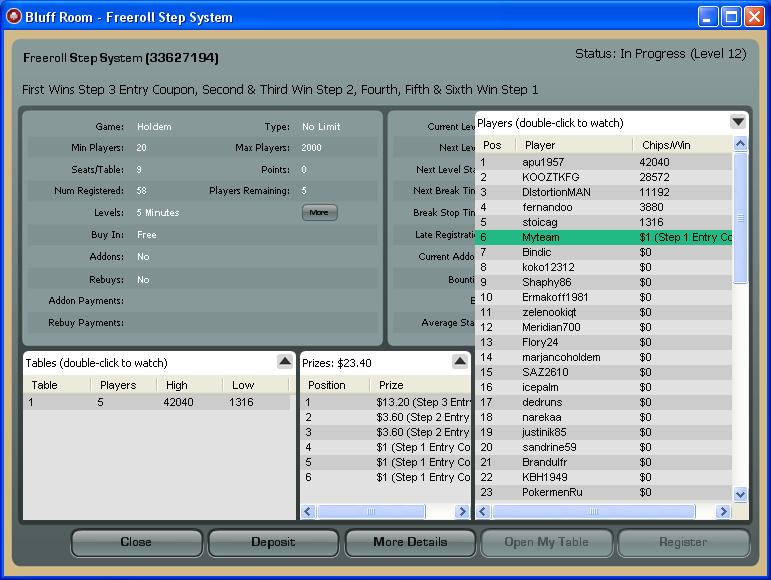Viewport: 771px width, 580px height.
Task: Open the Deposit dialog
Action: (273, 542)
